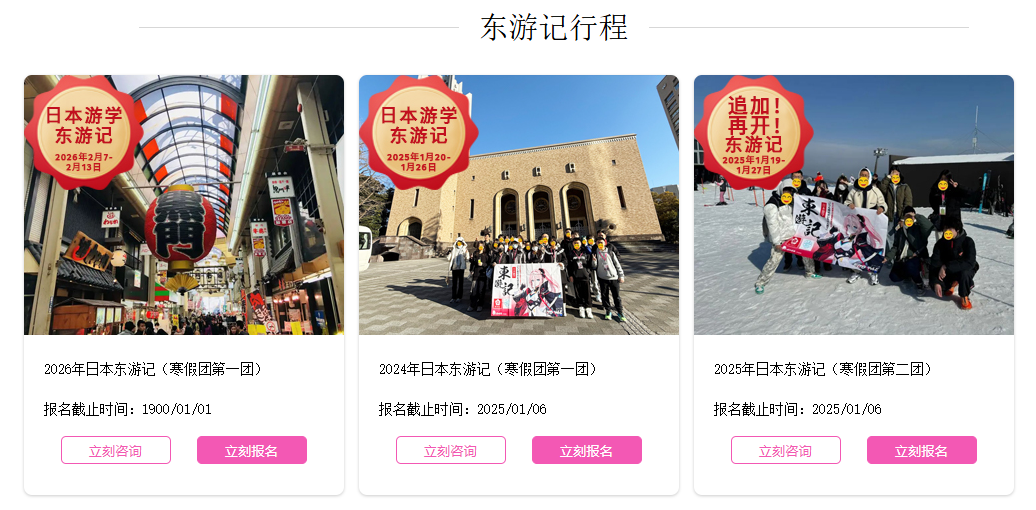The image size is (1036, 510).
Task: Click 立刻咨询 for 寒假团第二团
Action: 786,451
